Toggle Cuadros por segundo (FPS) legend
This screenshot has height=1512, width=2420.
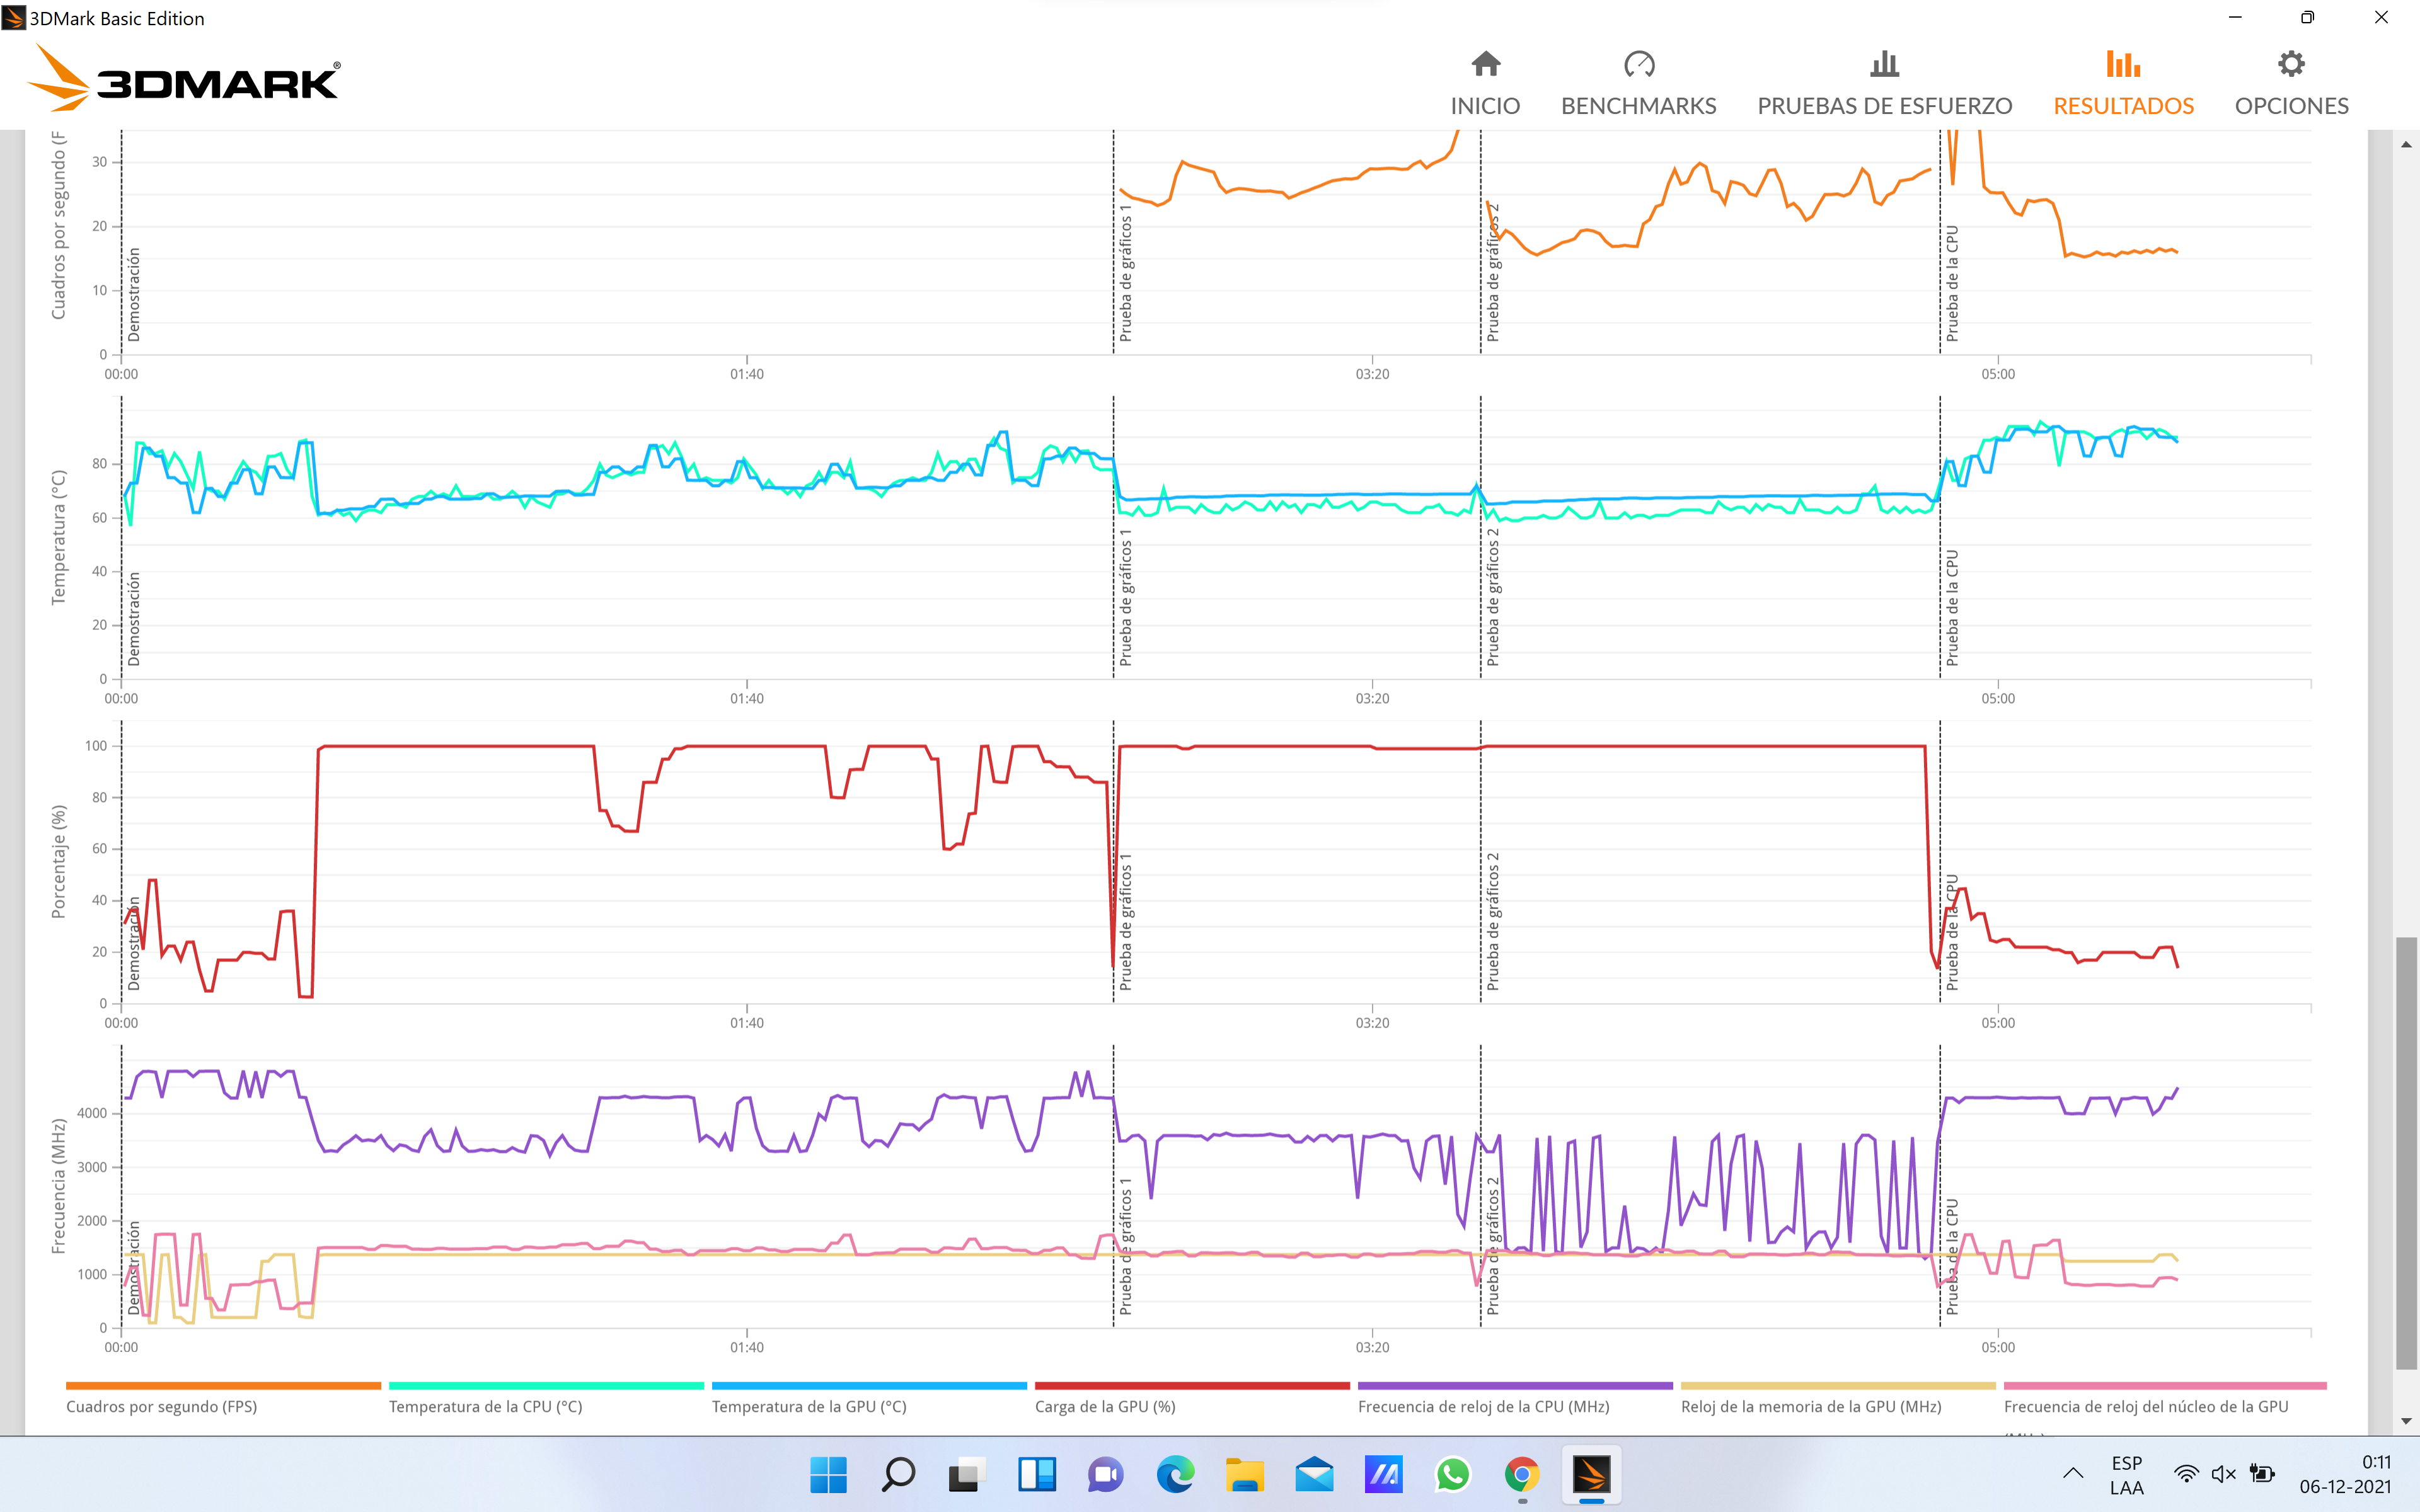tap(162, 1406)
